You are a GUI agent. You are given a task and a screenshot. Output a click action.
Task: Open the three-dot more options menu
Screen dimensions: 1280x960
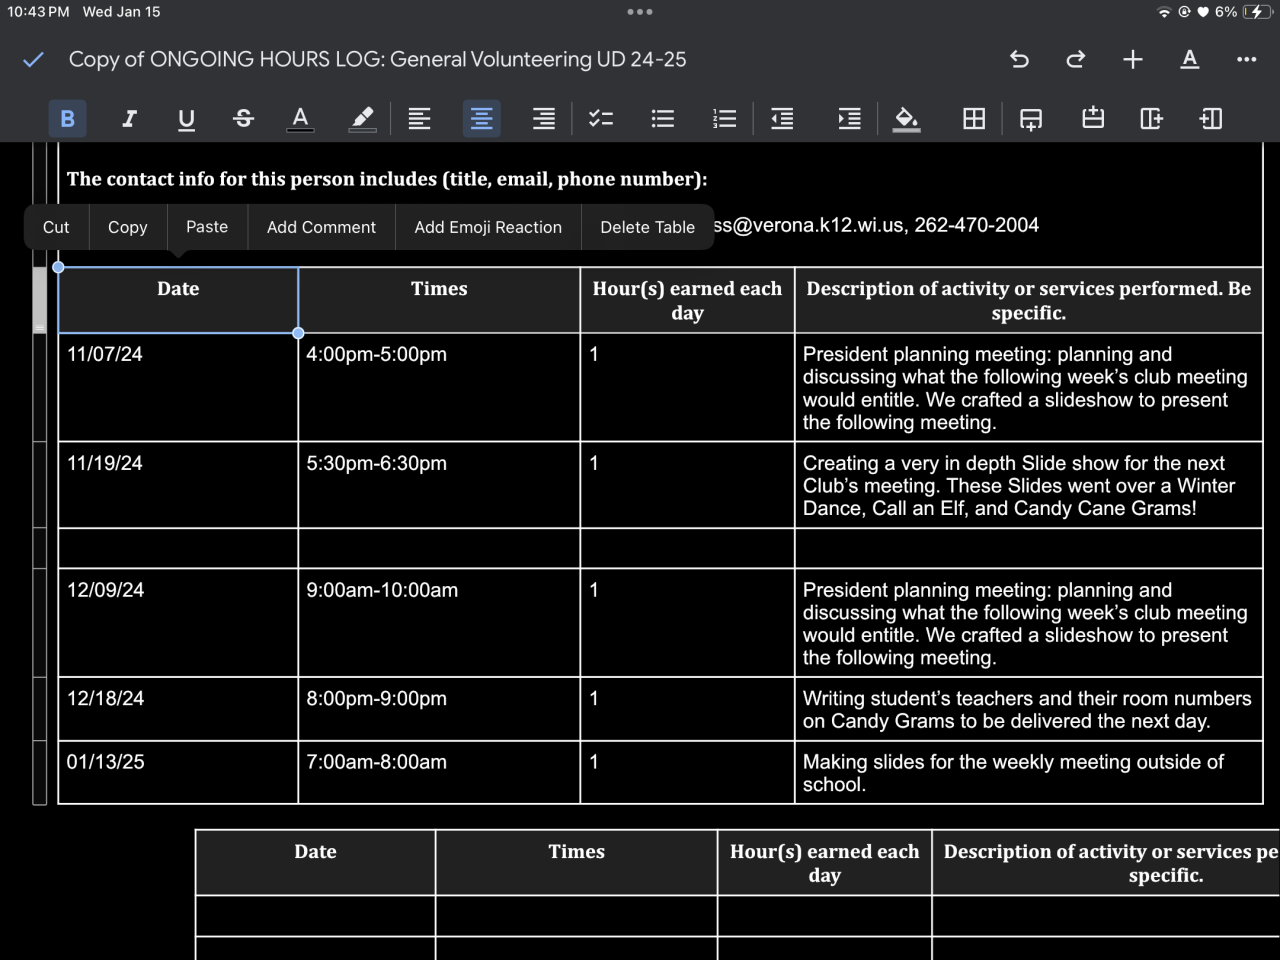click(x=1246, y=60)
